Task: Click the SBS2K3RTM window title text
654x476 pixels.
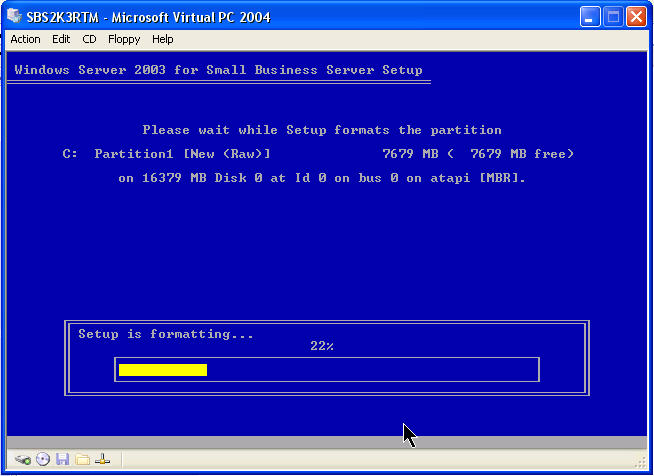Action: pyautogui.click(x=148, y=18)
